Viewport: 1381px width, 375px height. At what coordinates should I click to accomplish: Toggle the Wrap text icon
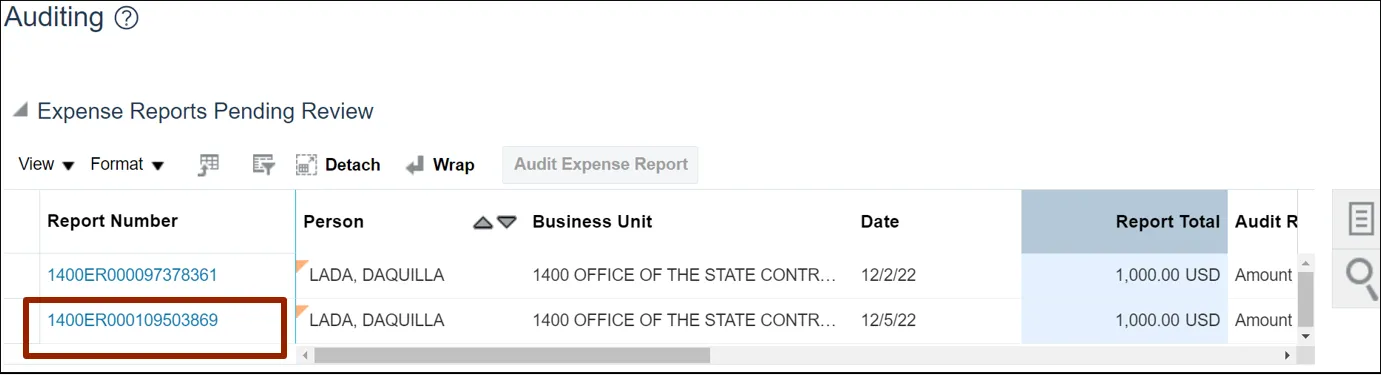tap(440, 165)
